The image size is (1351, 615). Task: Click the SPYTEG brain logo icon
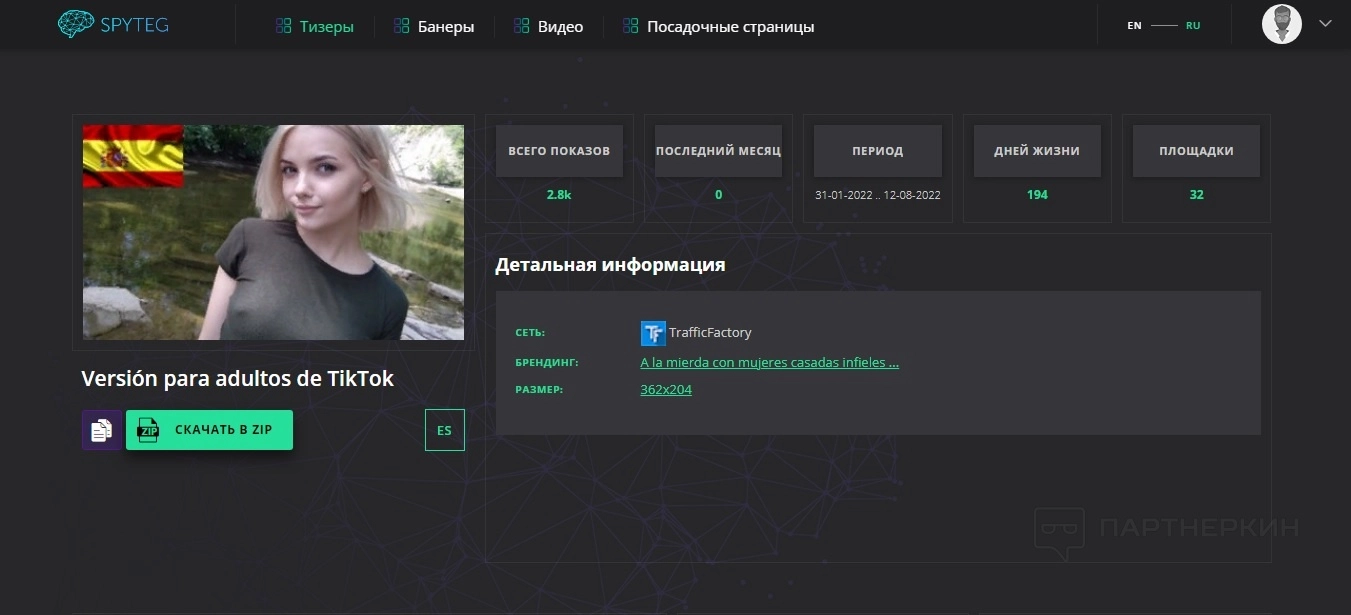[76, 24]
